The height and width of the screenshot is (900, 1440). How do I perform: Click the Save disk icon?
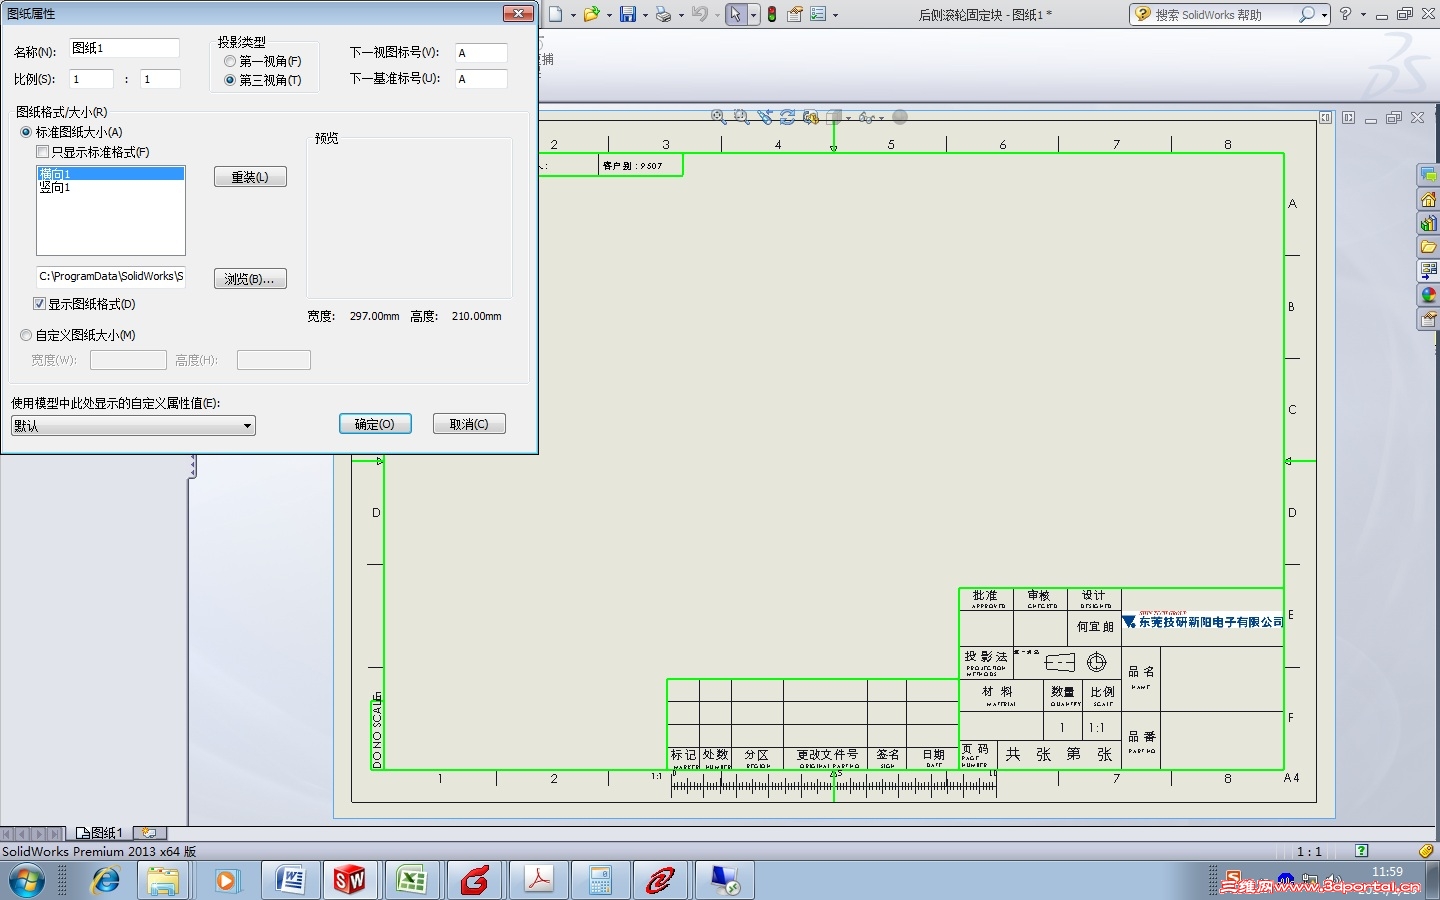628,14
